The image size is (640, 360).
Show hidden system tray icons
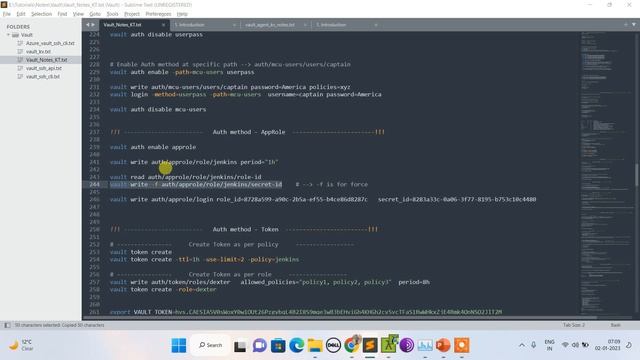(522, 345)
